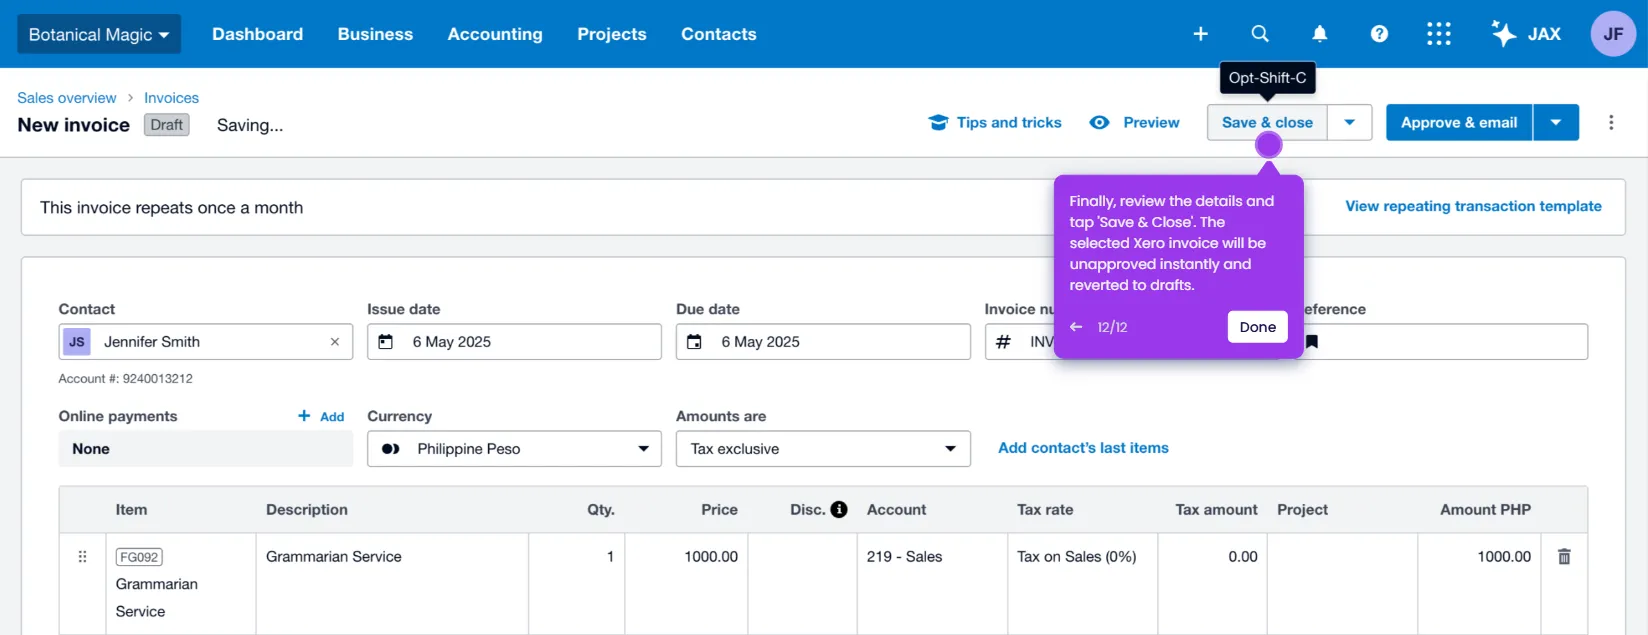Open the three-dot more options menu
Viewport: 1648px width, 635px height.
(1611, 122)
